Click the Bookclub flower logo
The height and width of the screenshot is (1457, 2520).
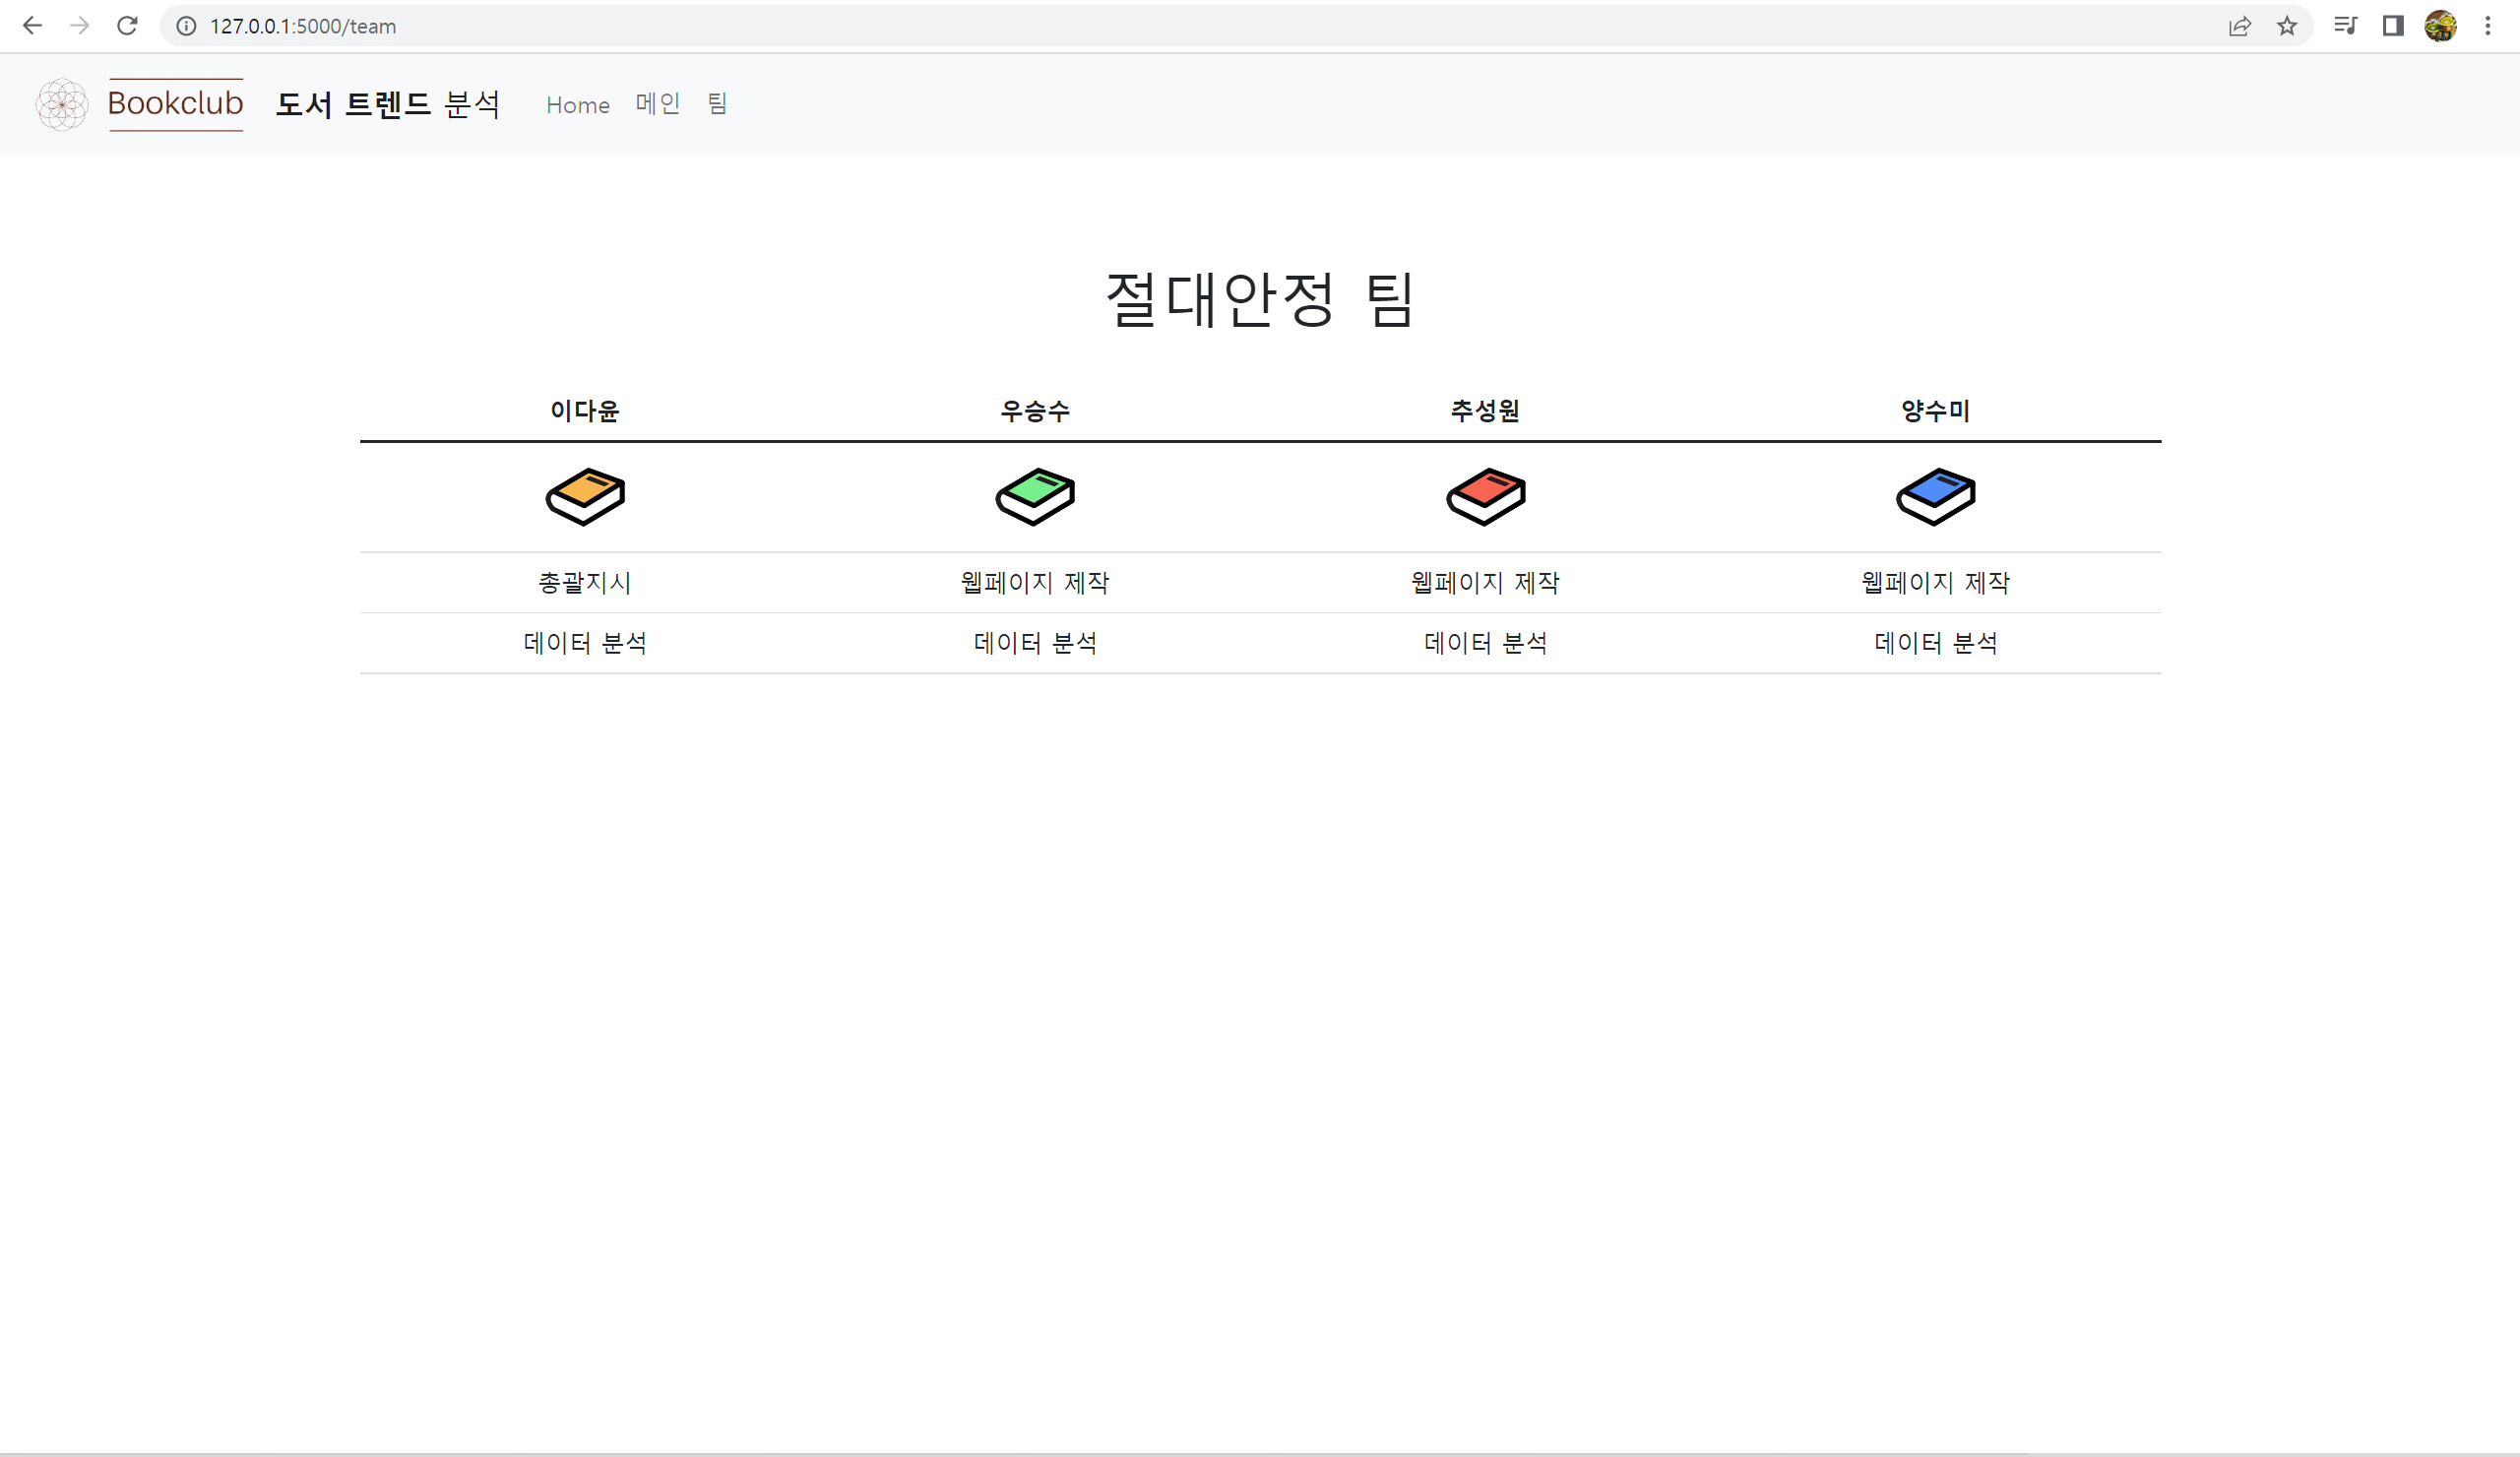coord(61,104)
